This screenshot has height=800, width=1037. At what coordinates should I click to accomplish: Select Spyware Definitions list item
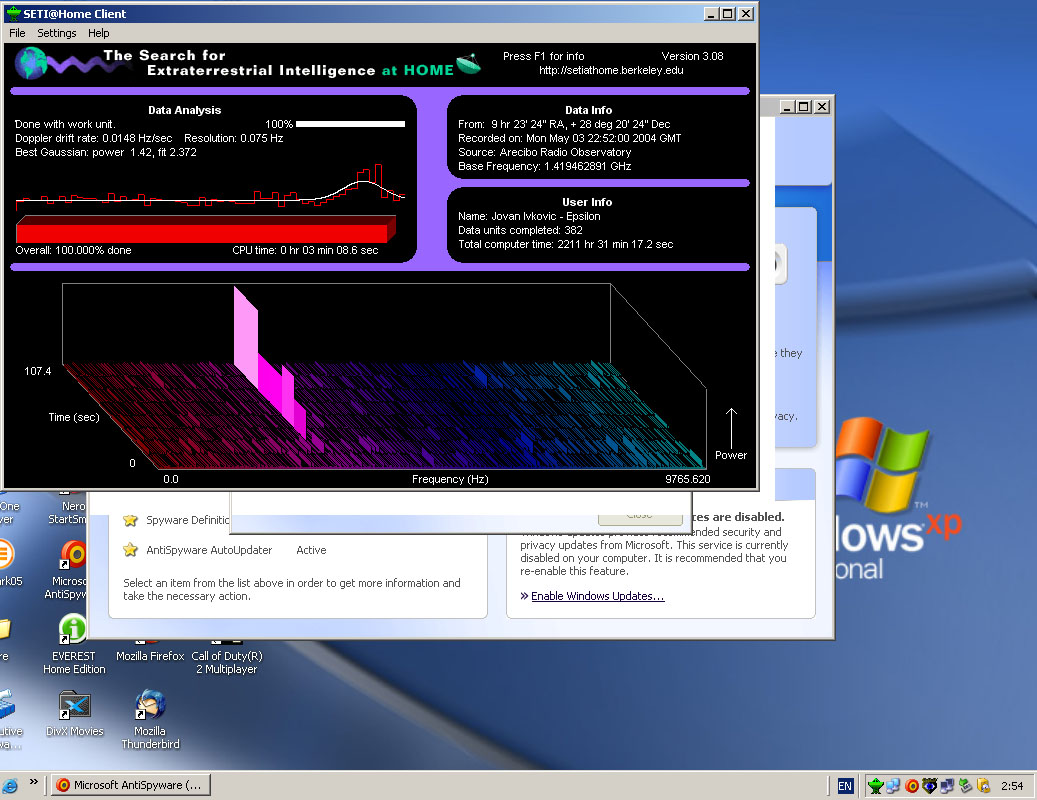click(187, 520)
